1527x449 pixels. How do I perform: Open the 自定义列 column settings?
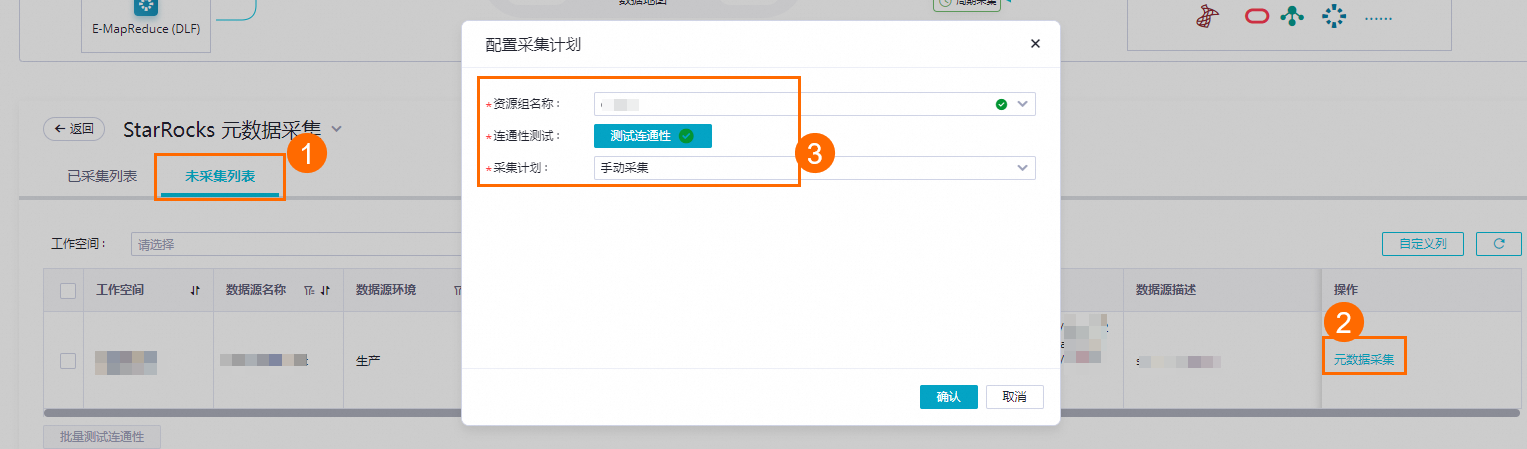(1422, 243)
